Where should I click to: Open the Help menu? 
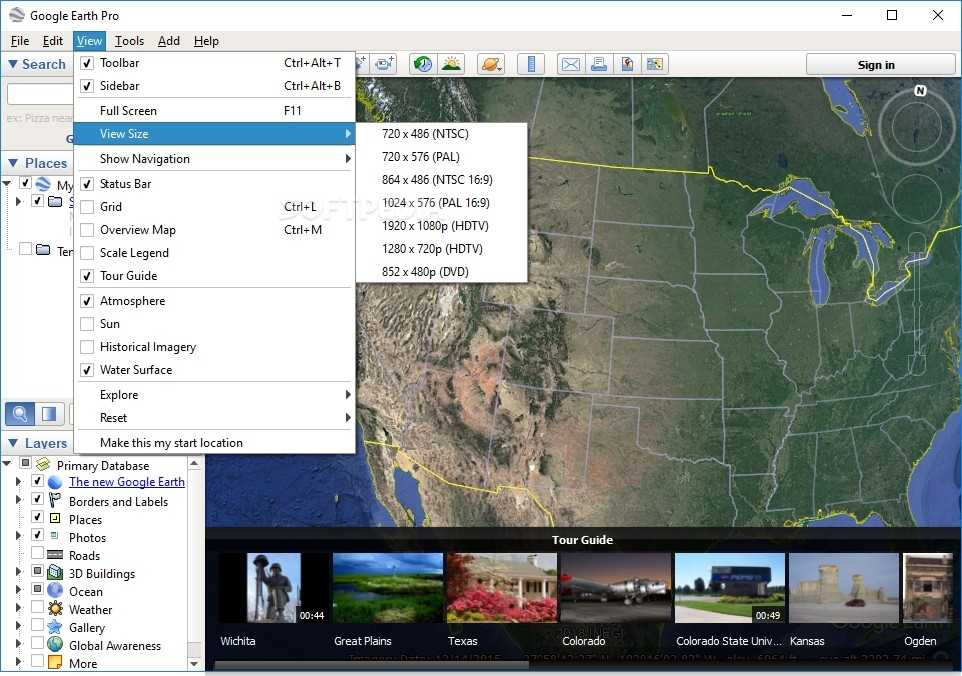click(206, 40)
